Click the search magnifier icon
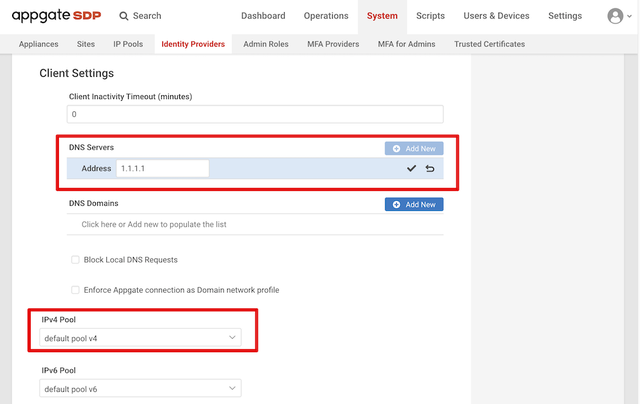Image resolution: width=640 pixels, height=404 pixels. click(x=124, y=16)
